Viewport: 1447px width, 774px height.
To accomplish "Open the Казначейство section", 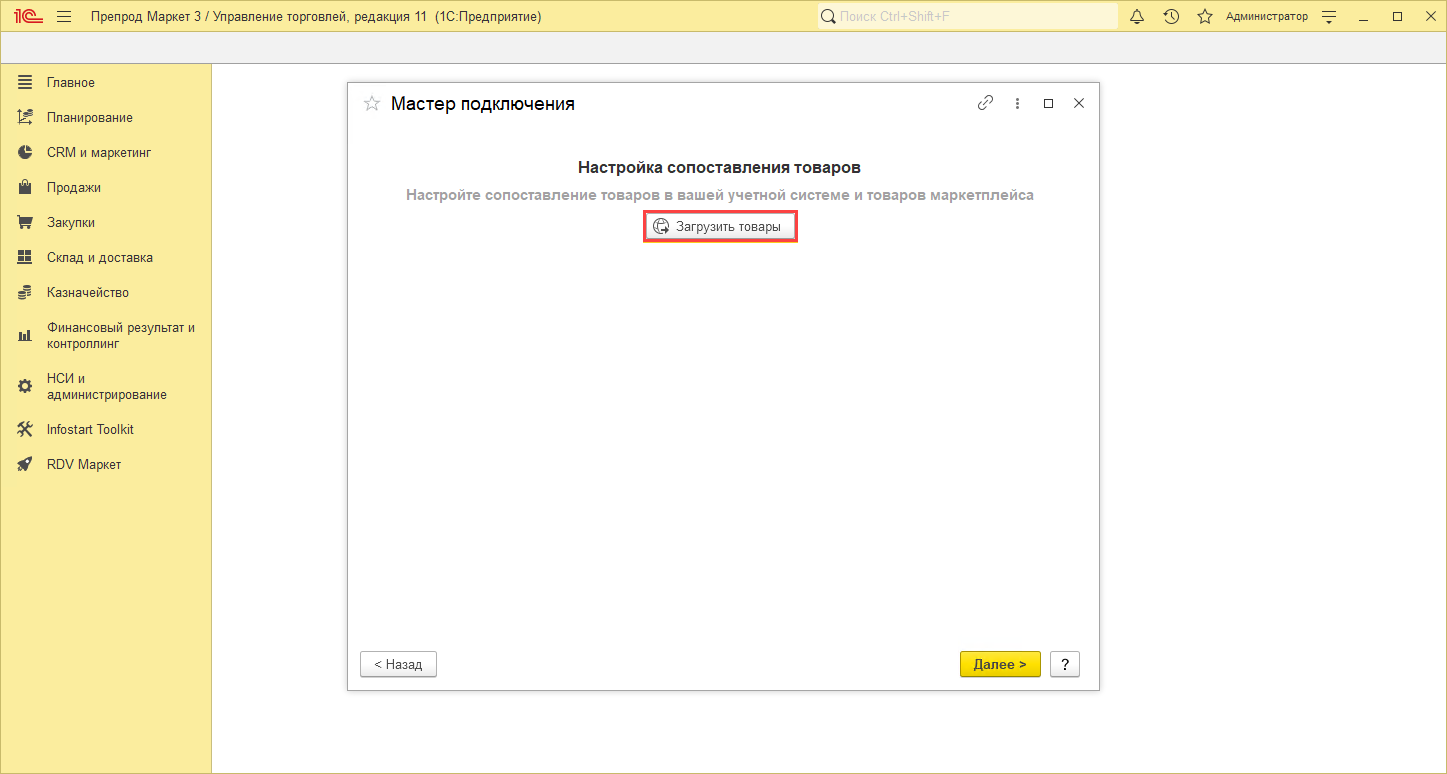I will tap(106, 292).
